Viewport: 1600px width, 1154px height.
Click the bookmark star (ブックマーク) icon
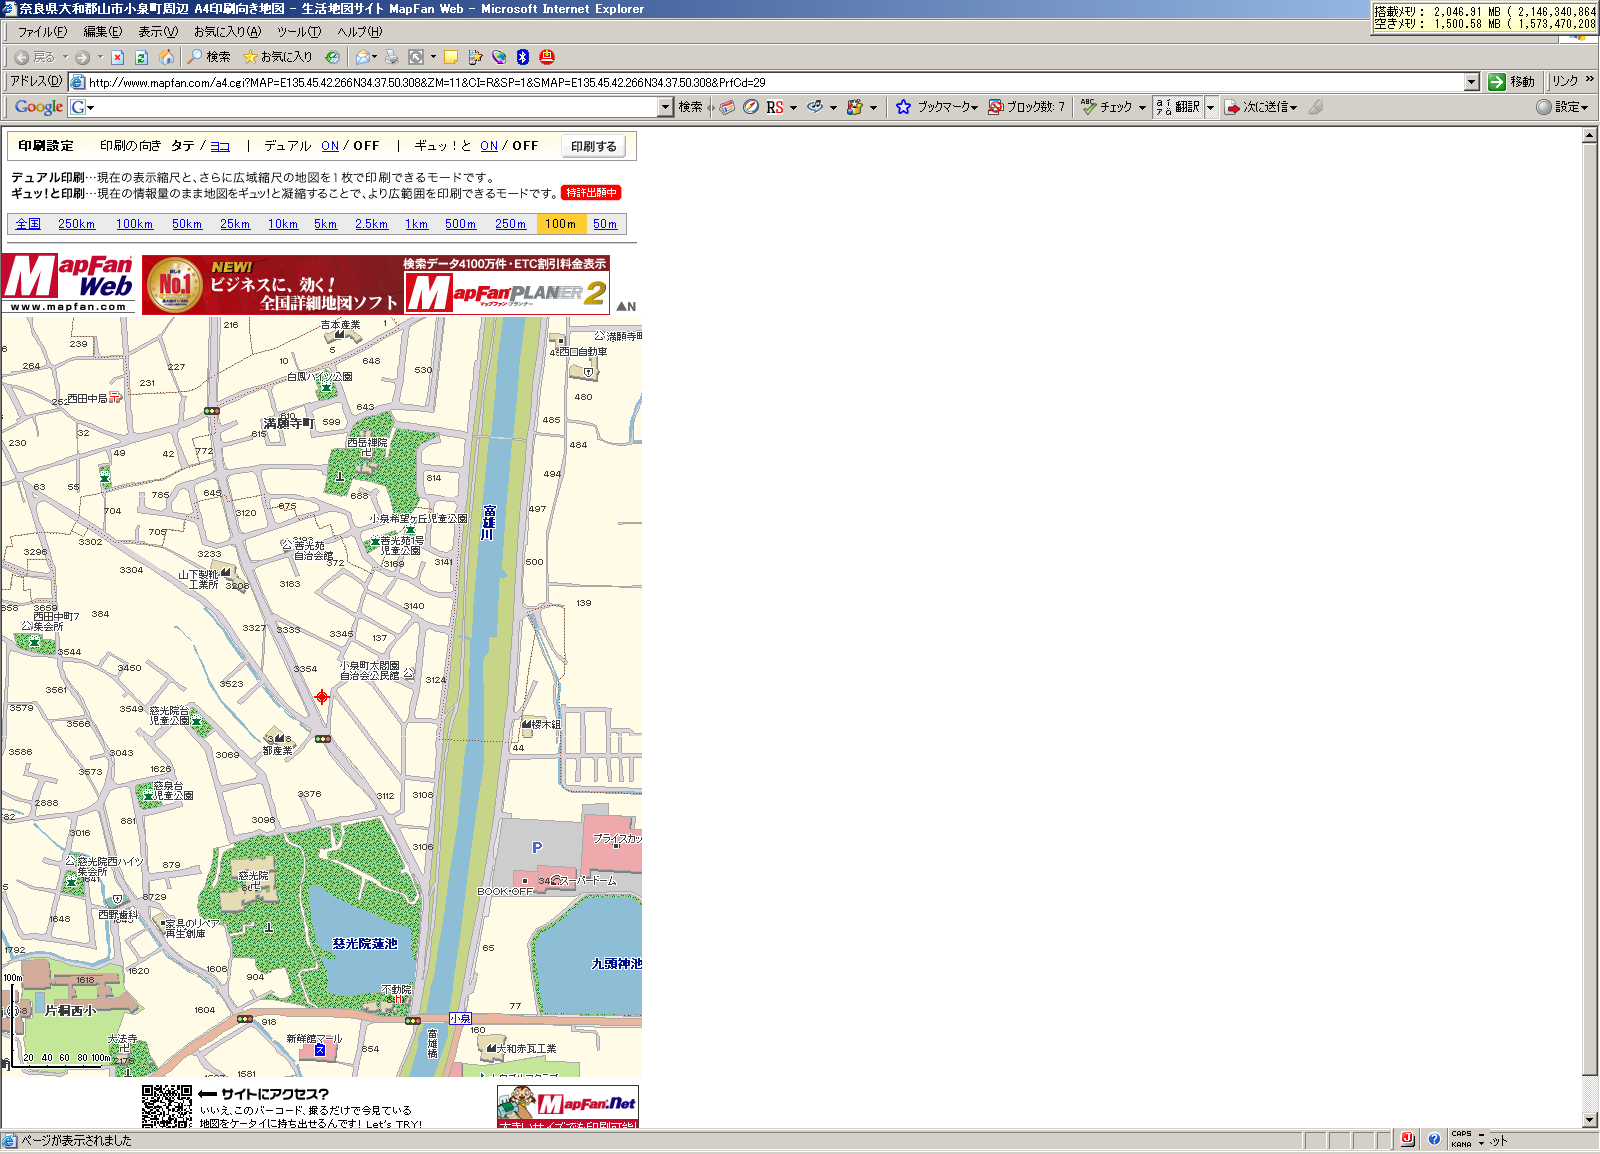coord(903,107)
